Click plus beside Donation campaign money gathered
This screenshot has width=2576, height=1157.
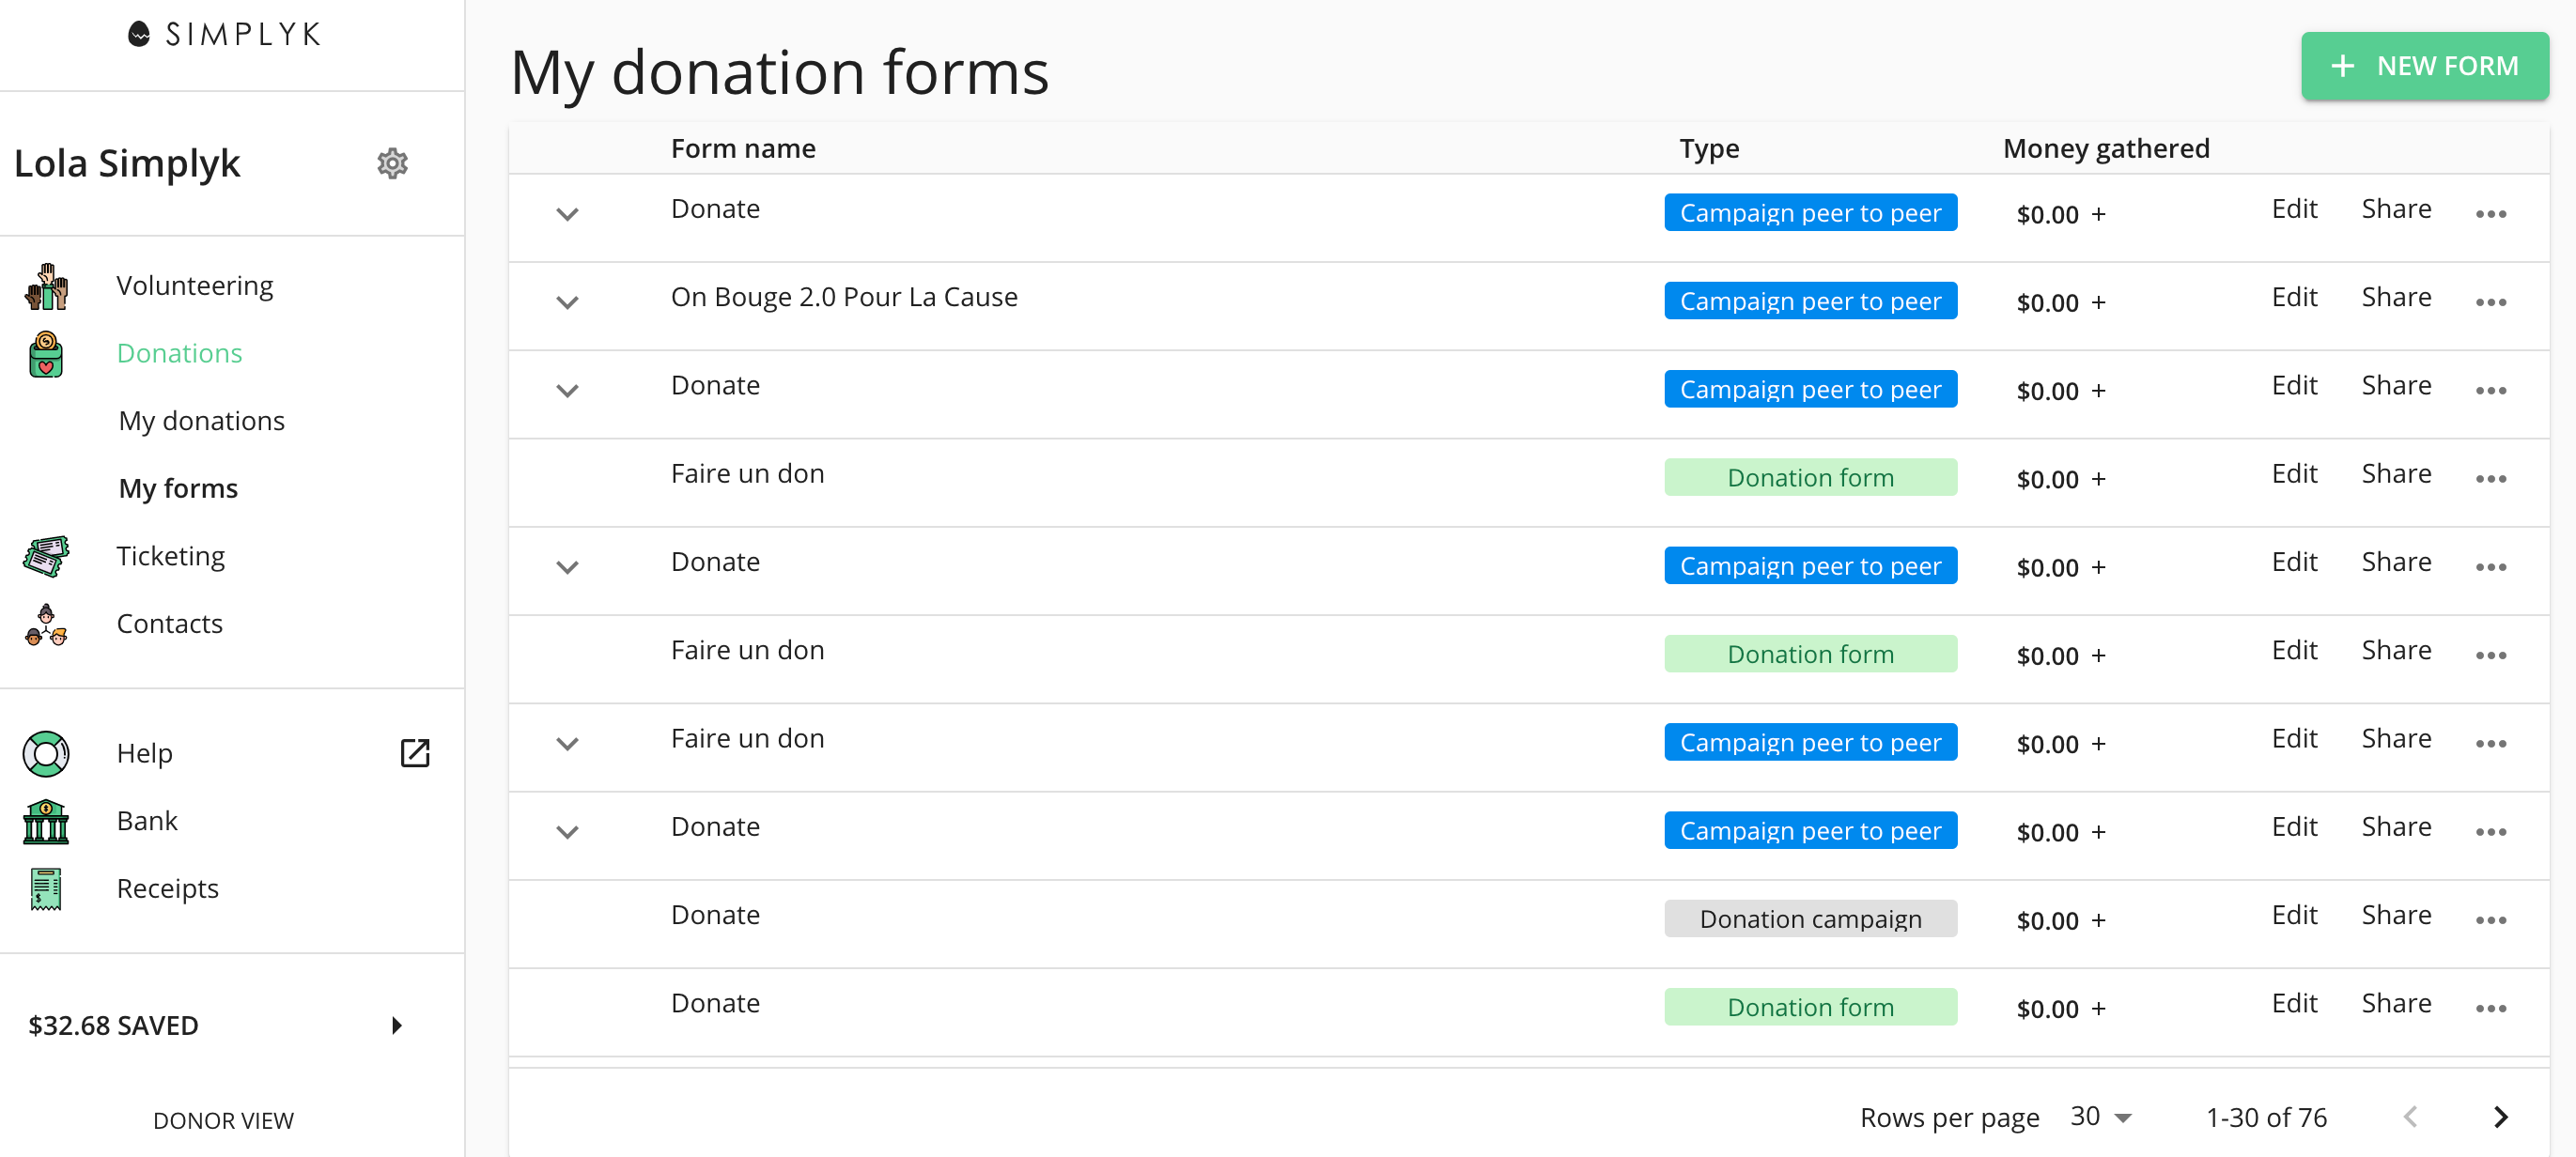pos(2099,920)
